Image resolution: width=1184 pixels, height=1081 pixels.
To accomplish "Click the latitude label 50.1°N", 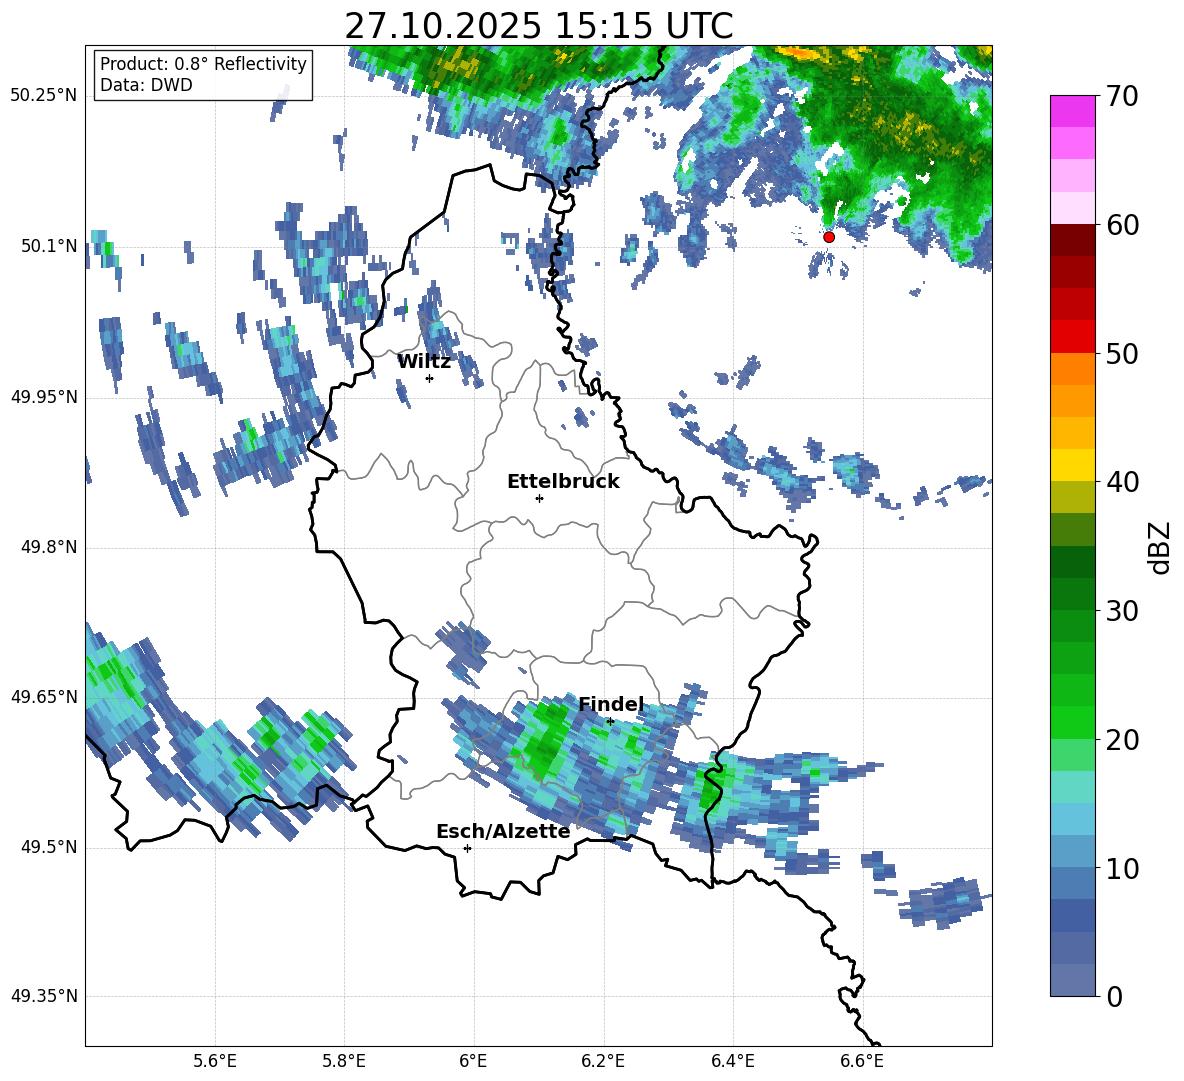I will (48, 246).
